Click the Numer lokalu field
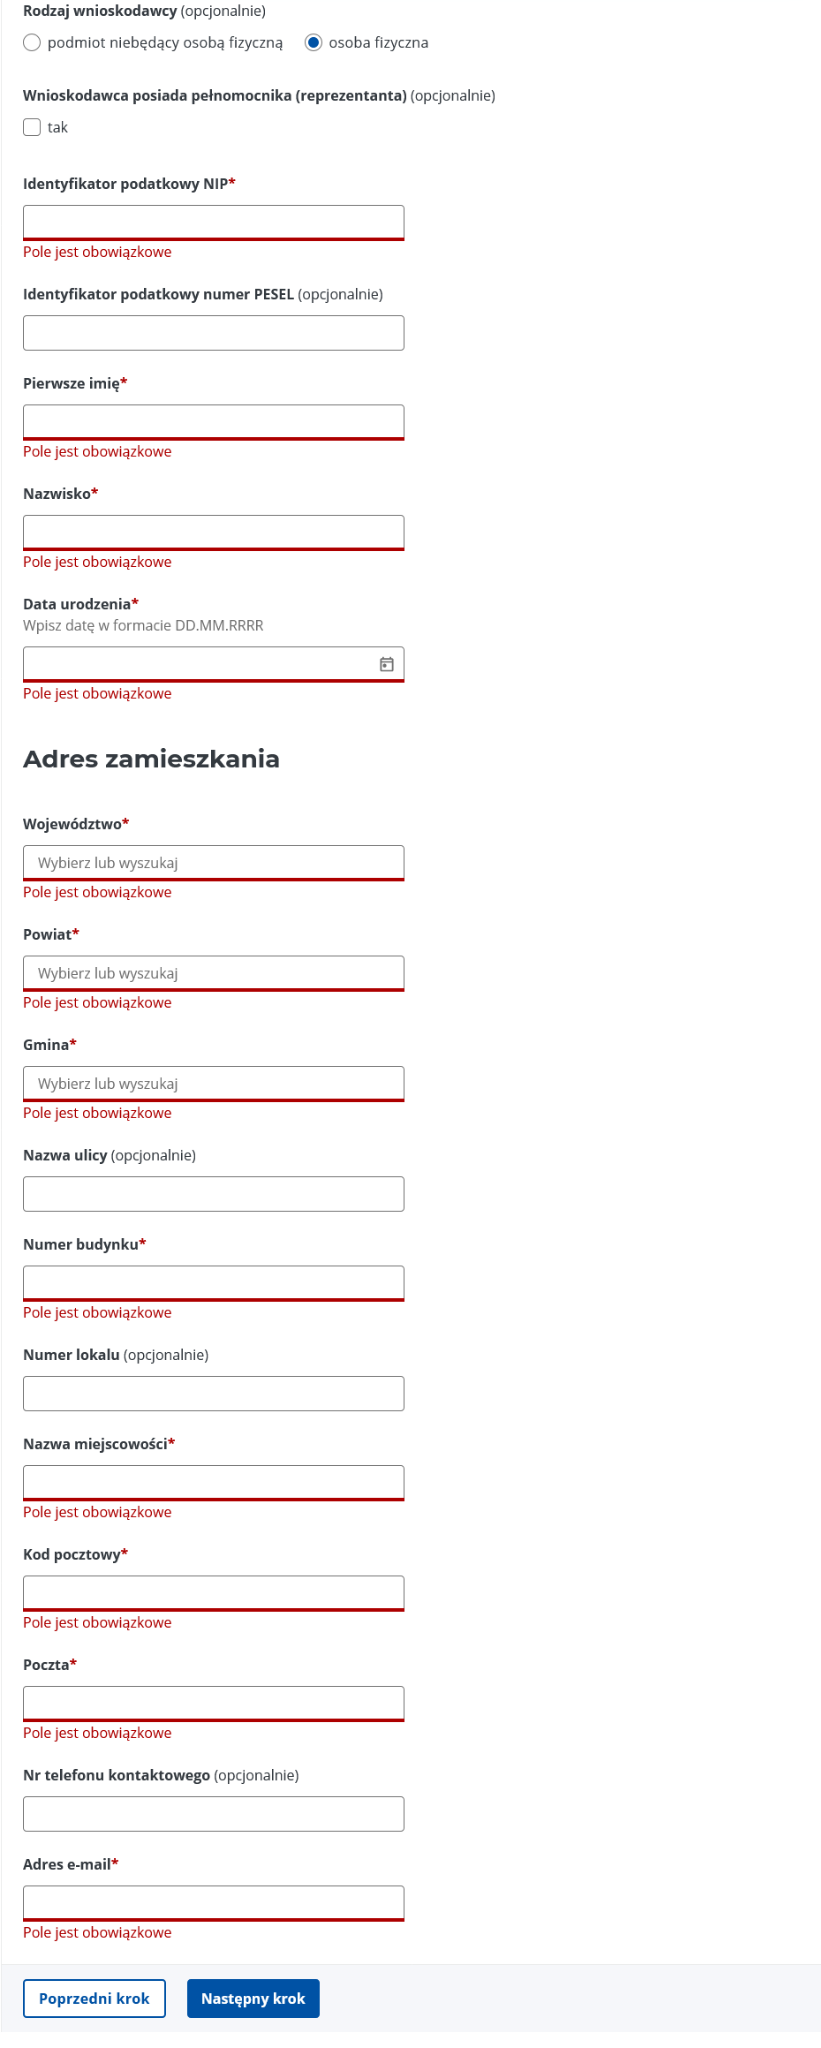This screenshot has height=2048, width=821. coord(214,1394)
